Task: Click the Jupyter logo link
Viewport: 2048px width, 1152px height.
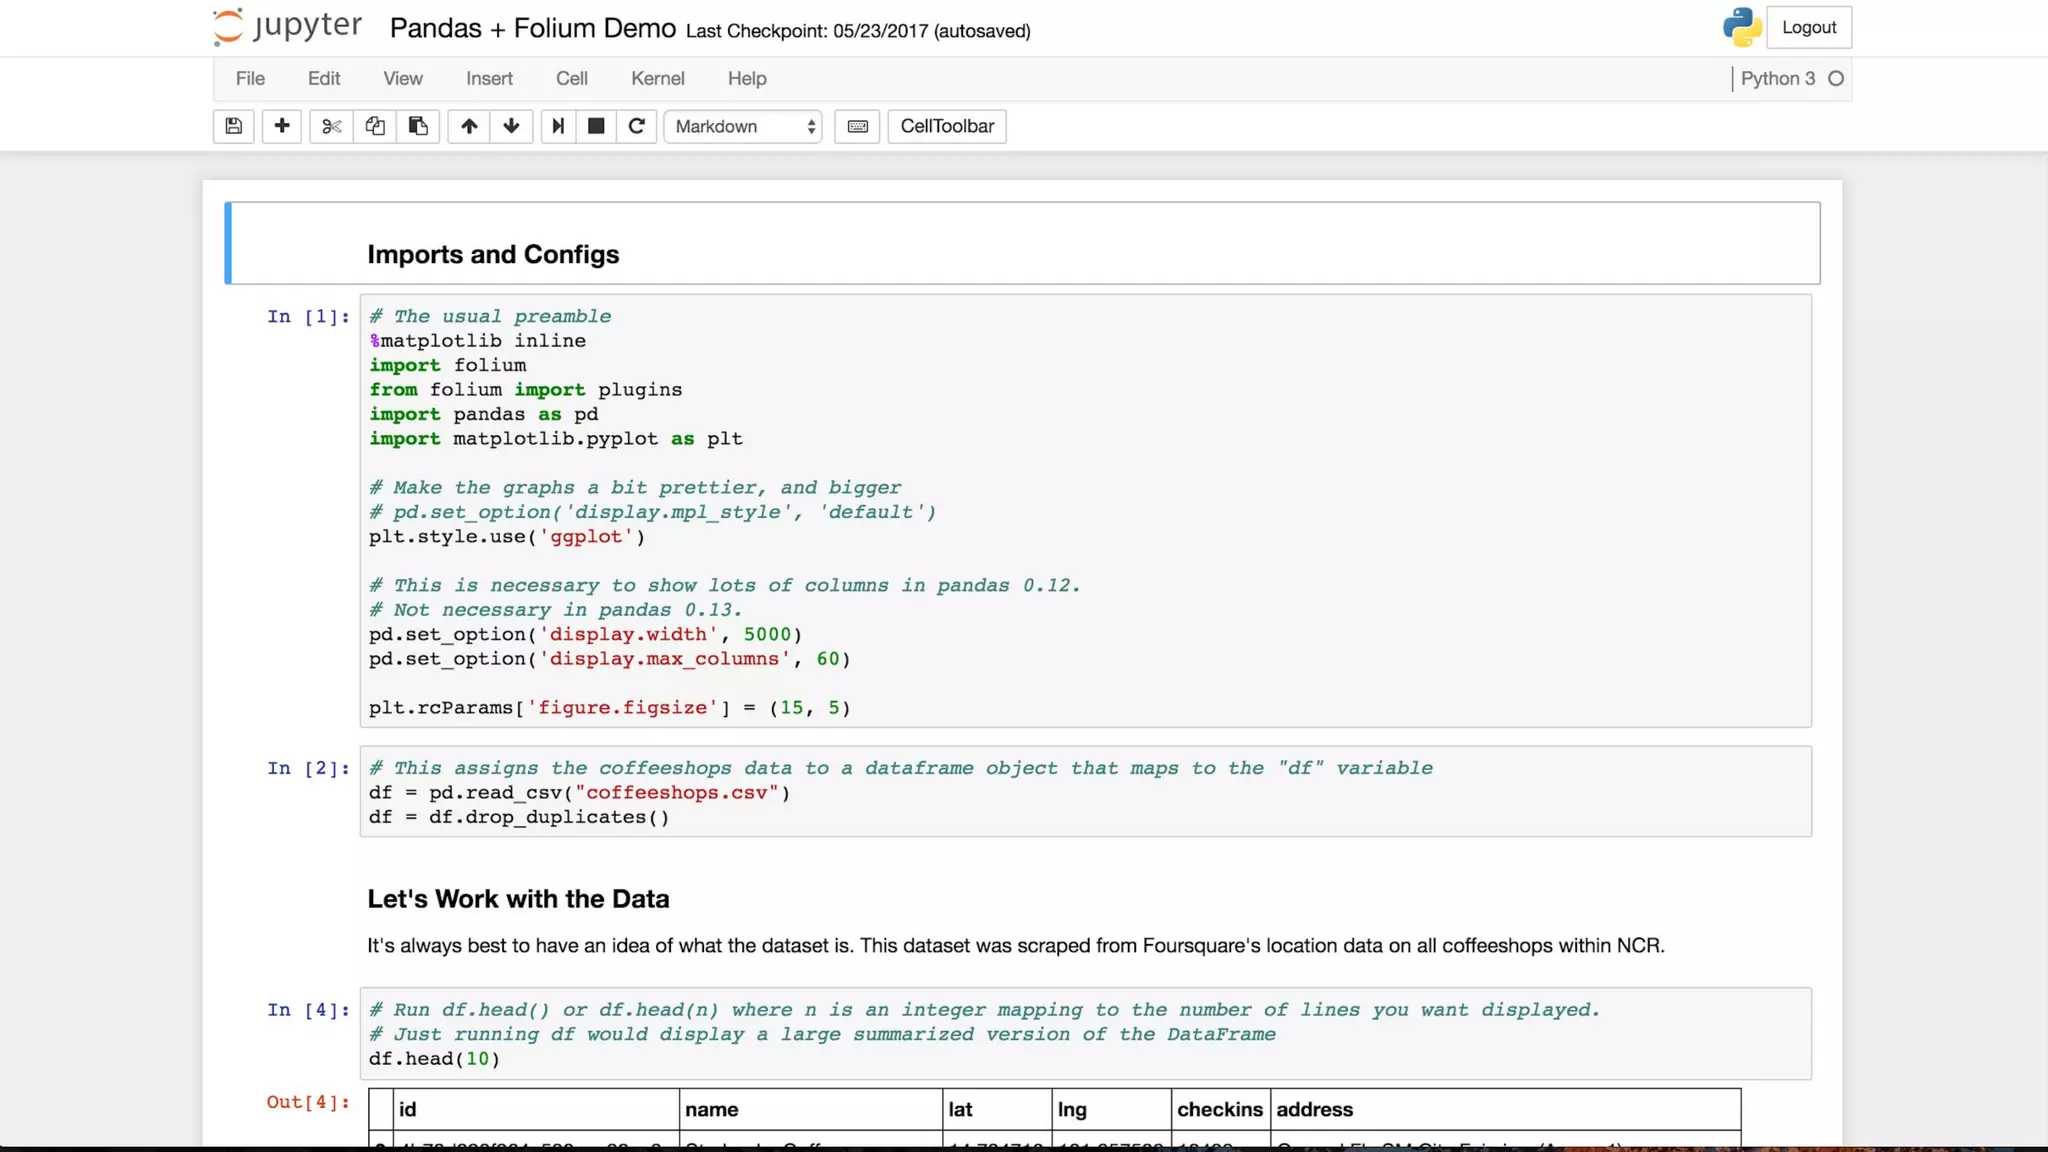Action: [287, 27]
